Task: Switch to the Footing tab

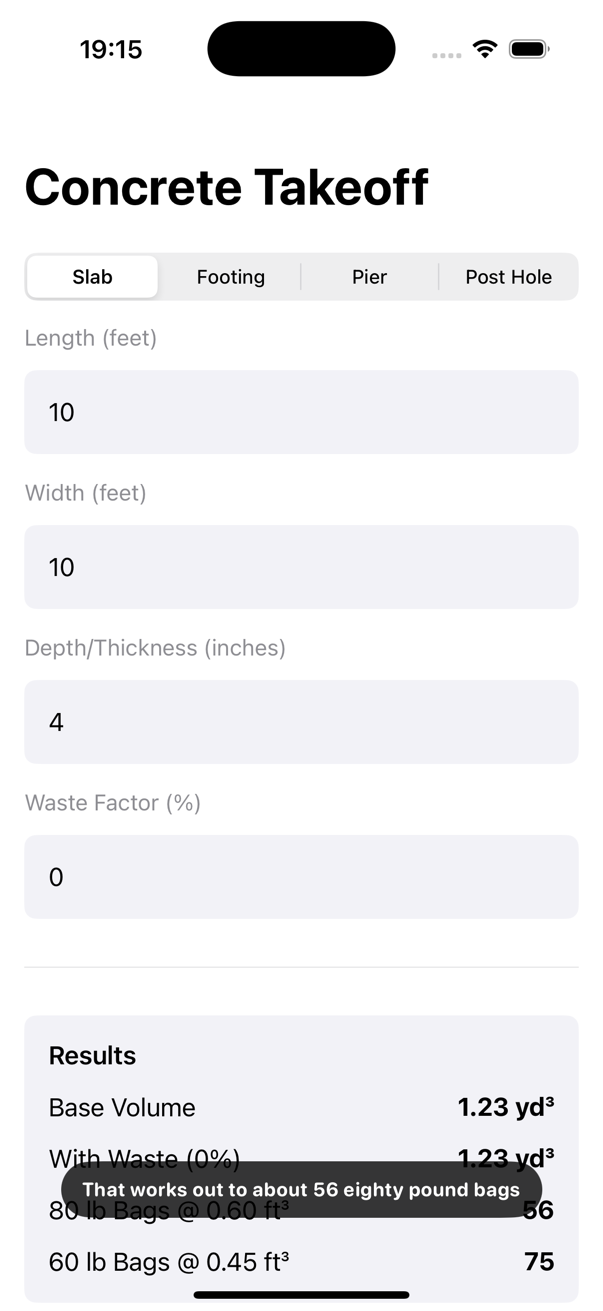Action: point(230,277)
